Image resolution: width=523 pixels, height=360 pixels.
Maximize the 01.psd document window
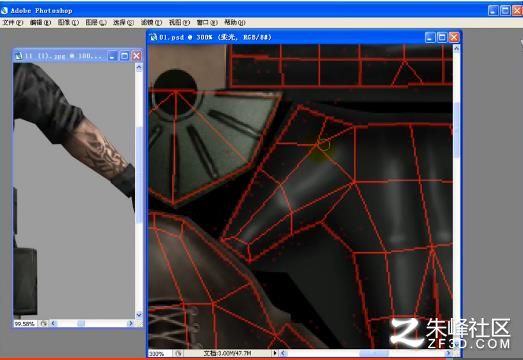click(x=442, y=37)
